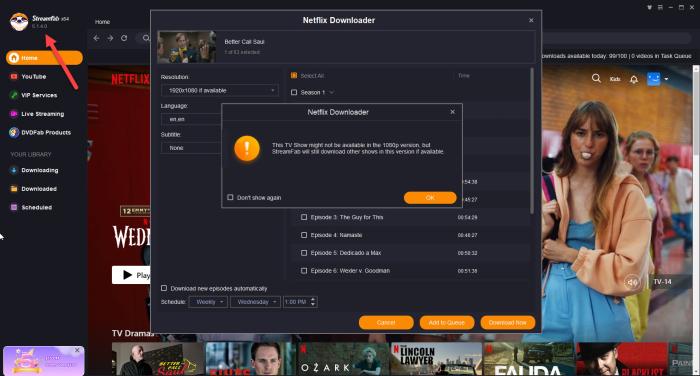Click the Add to Queue button
This screenshot has height=376, width=700.
[x=447, y=322]
